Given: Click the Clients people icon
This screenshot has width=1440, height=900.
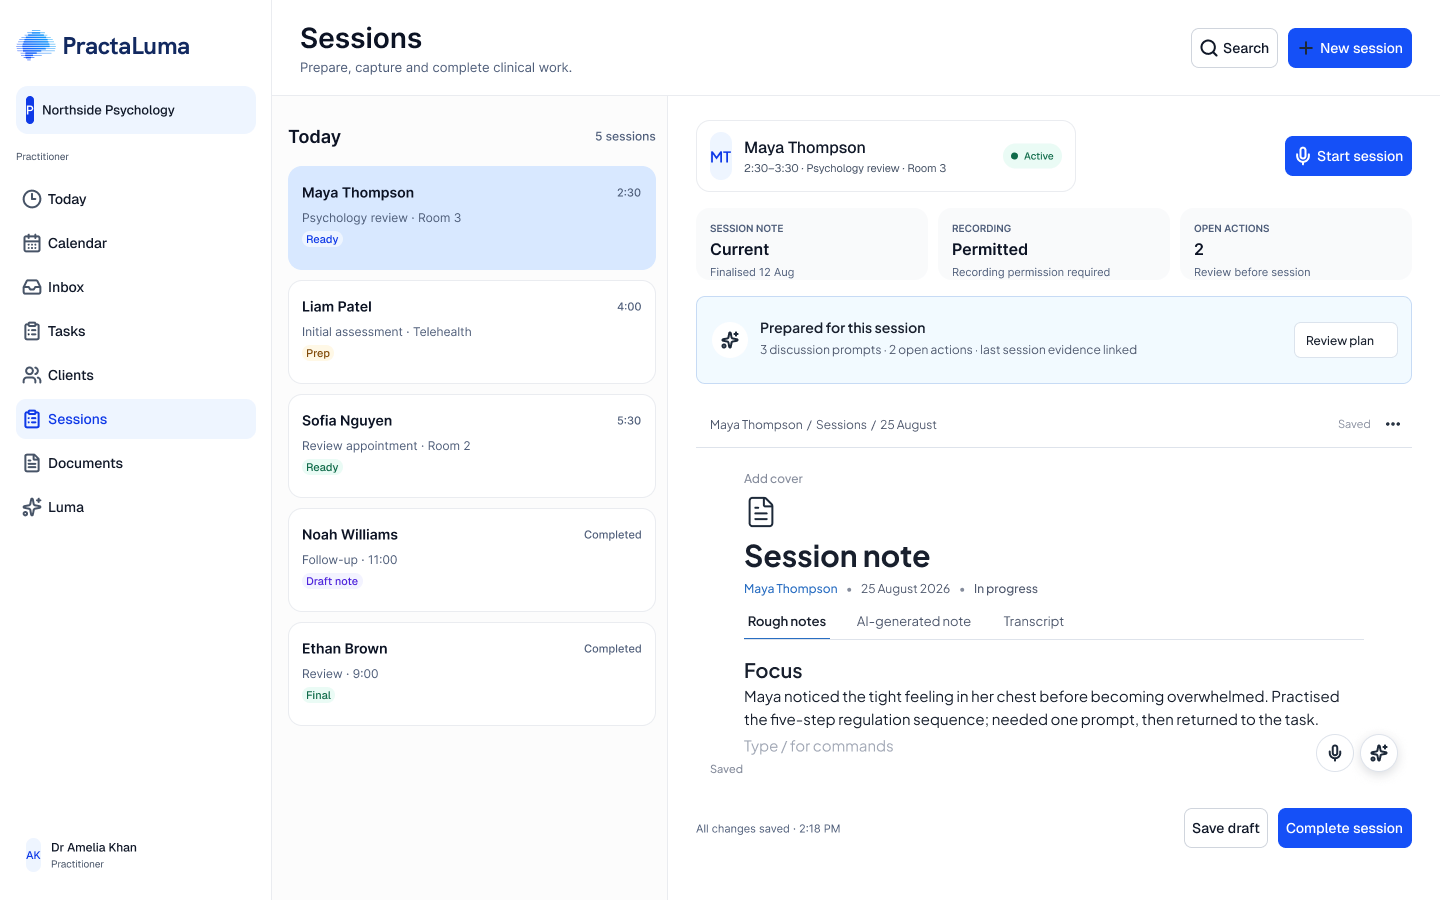Looking at the screenshot, I should 32,375.
